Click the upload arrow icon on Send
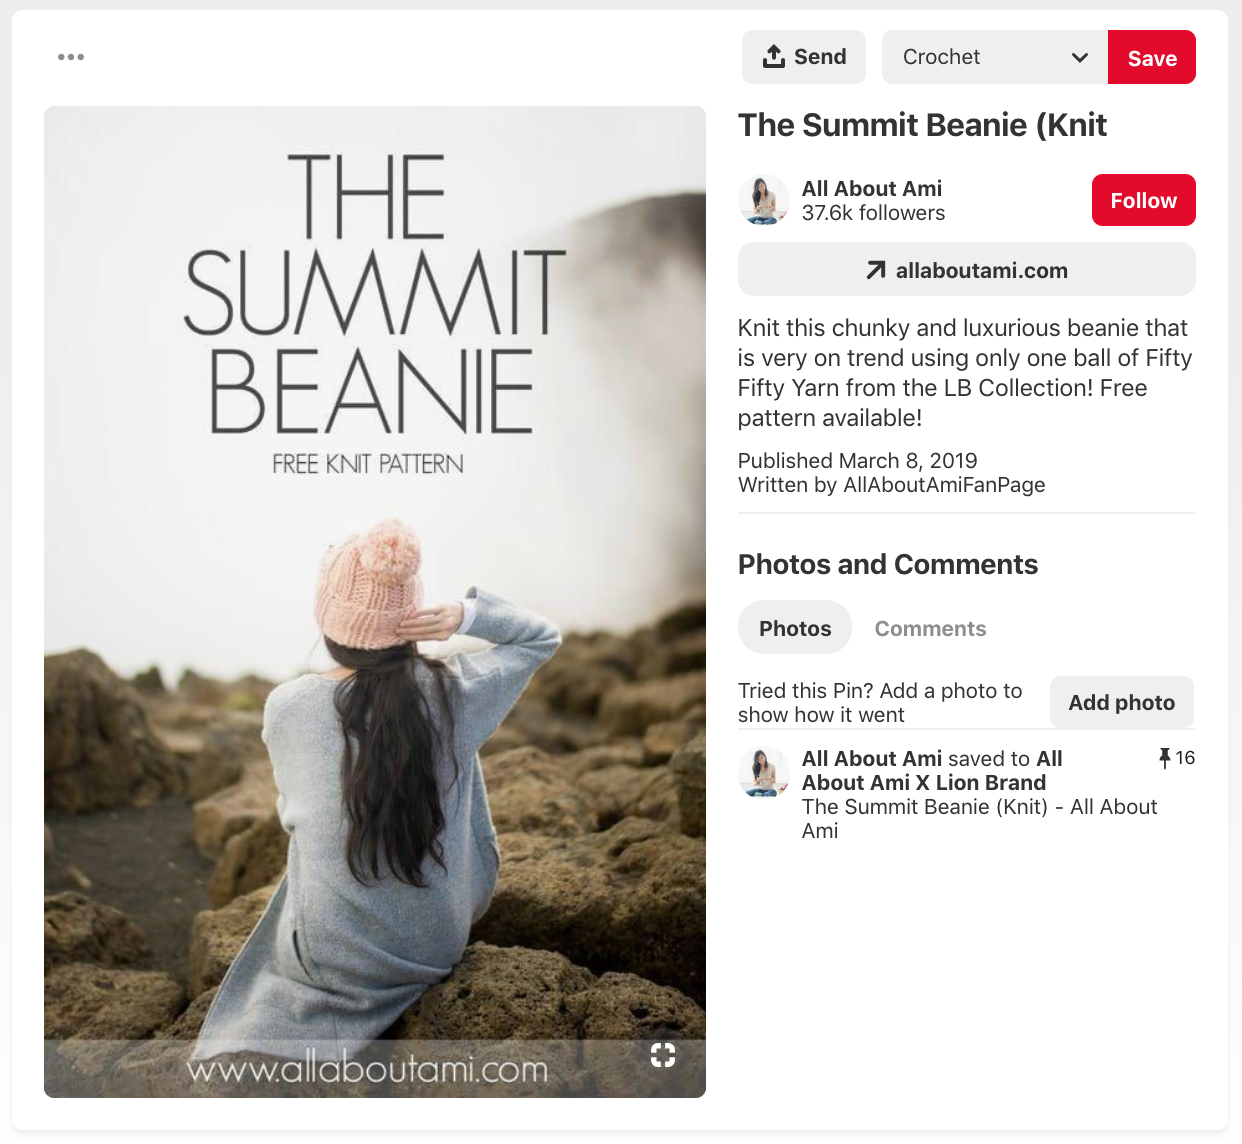 tap(773, 57)
